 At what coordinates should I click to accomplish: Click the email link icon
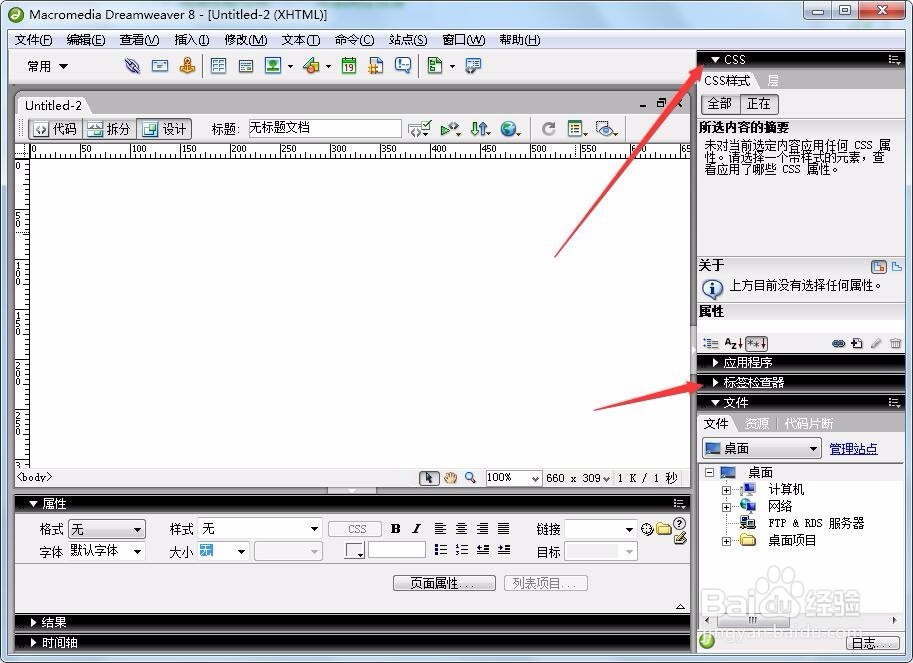pos(160,66)
